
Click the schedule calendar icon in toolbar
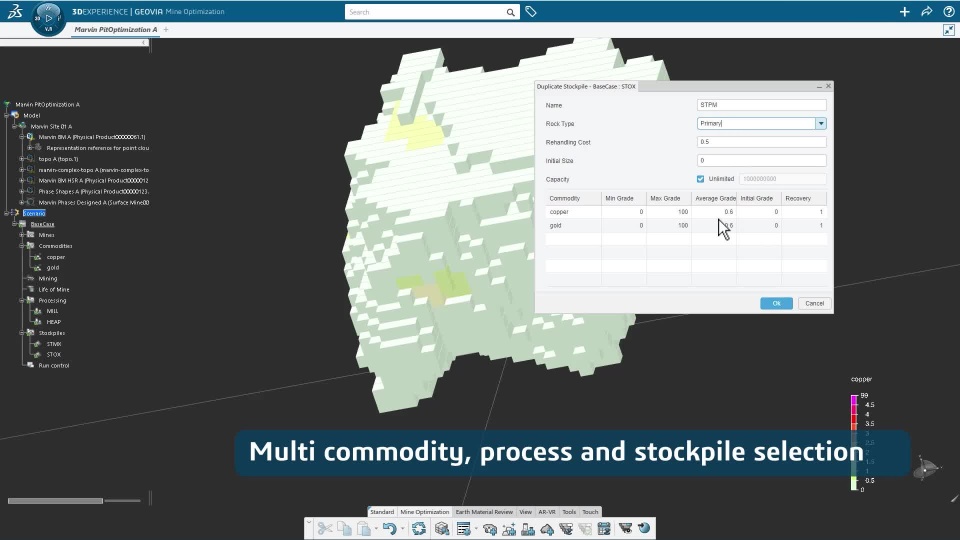click(604, 528)
